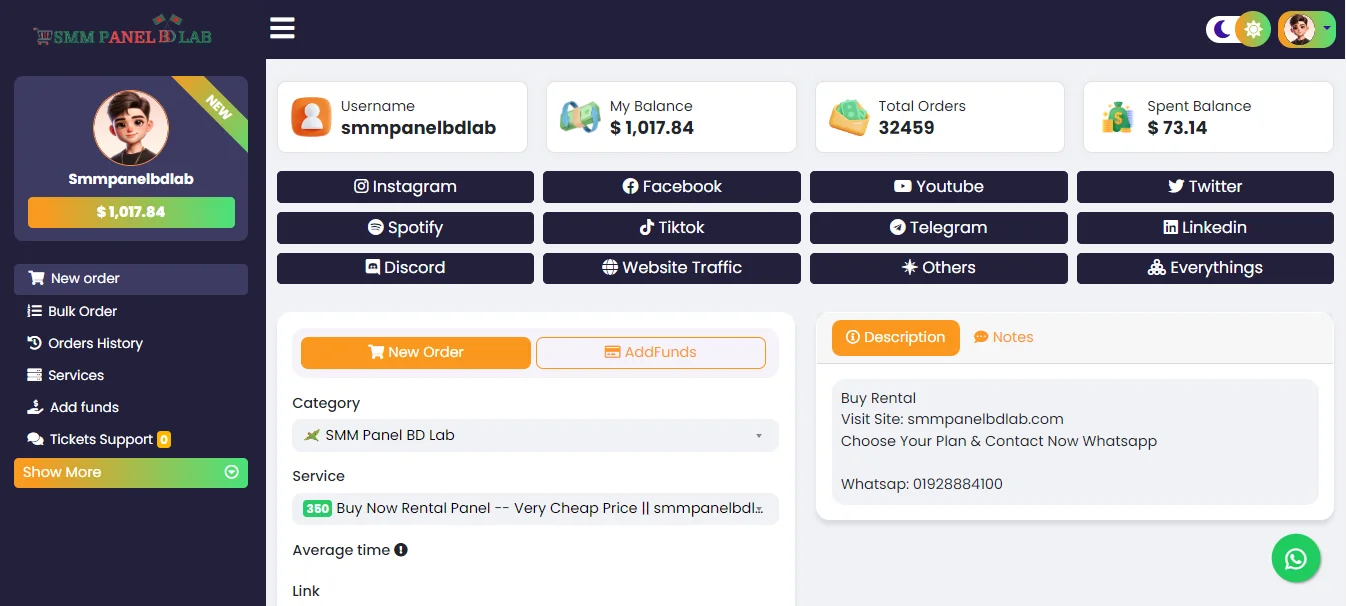
Task: Select the Youtube category button
Action: 938,187
